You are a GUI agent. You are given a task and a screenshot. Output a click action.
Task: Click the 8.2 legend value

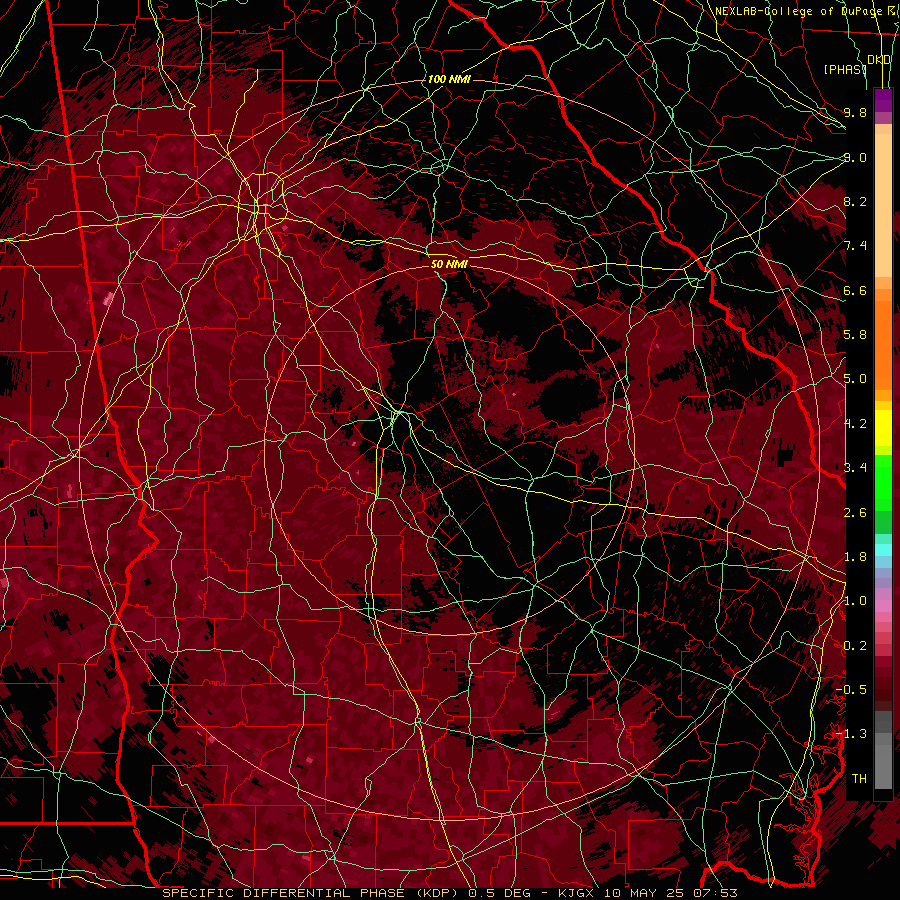click(855, 201)
